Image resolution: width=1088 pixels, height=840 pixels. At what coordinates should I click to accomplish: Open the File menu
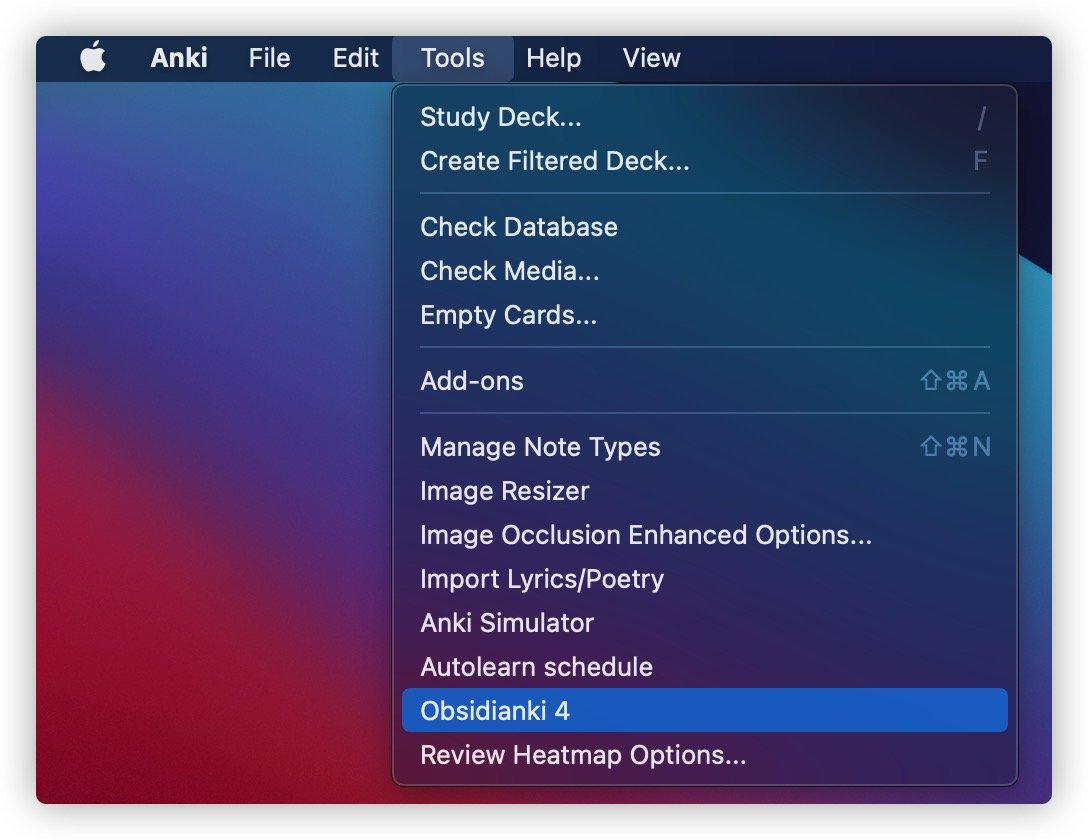[x=269, y=58]
